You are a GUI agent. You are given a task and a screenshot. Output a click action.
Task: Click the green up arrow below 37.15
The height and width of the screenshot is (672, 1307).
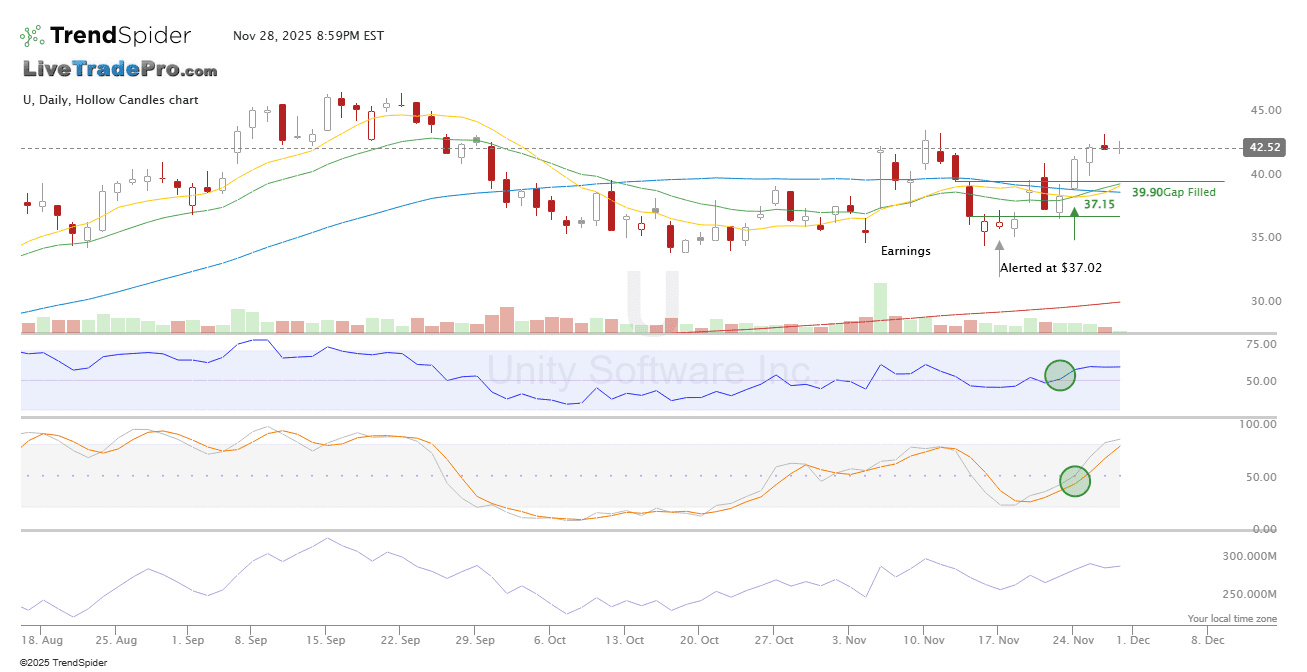(x=1074, y=212)
